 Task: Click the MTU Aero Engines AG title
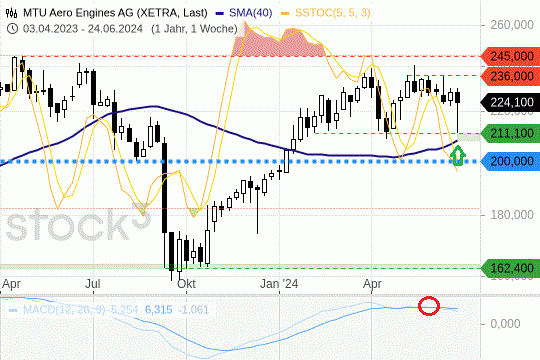(x=115, y=13)
